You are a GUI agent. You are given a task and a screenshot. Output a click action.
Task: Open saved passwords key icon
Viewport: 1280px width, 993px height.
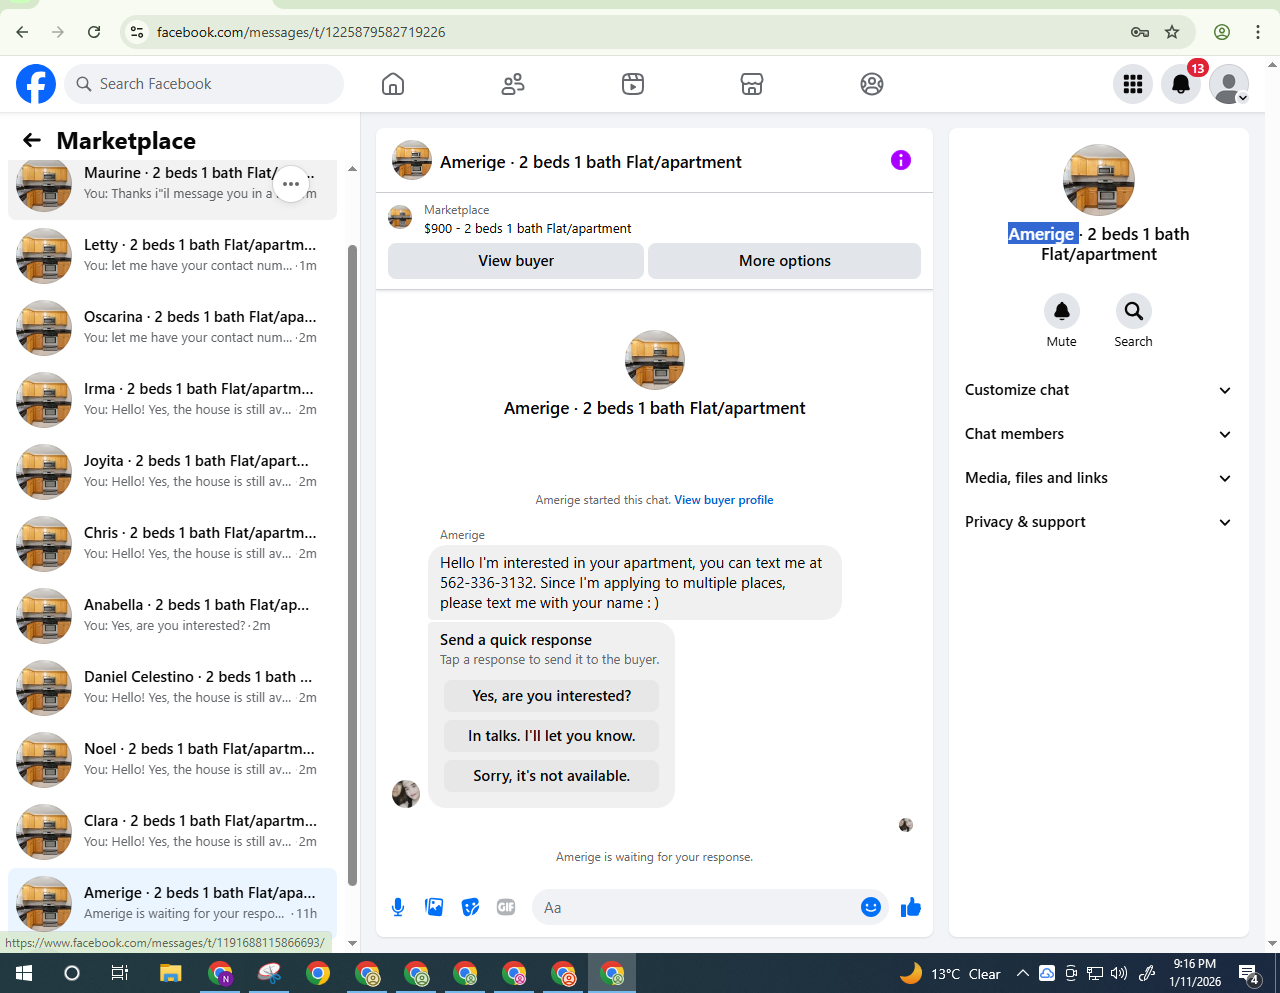click(x=1140, y=32)
